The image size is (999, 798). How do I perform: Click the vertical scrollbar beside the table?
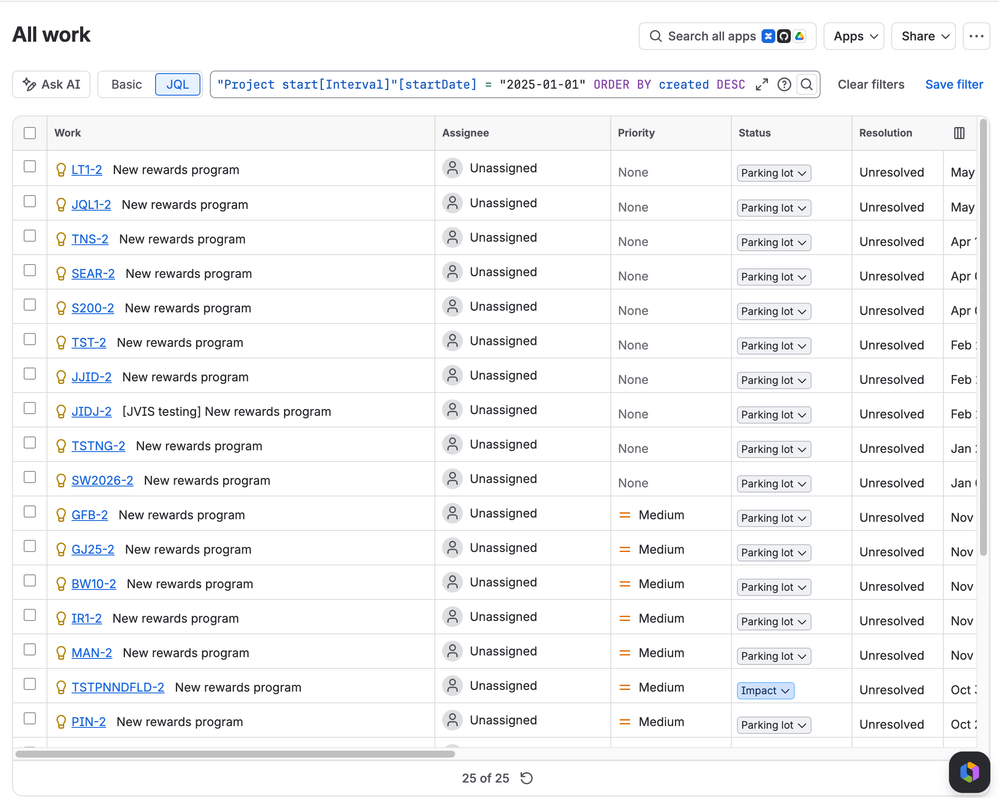tap(984, 338)
